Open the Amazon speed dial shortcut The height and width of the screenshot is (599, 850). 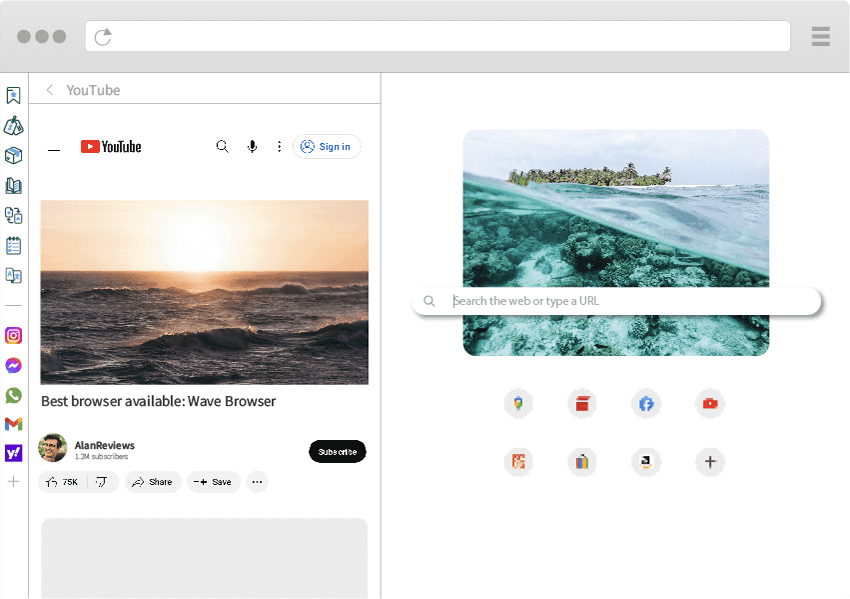click(646, 462)
